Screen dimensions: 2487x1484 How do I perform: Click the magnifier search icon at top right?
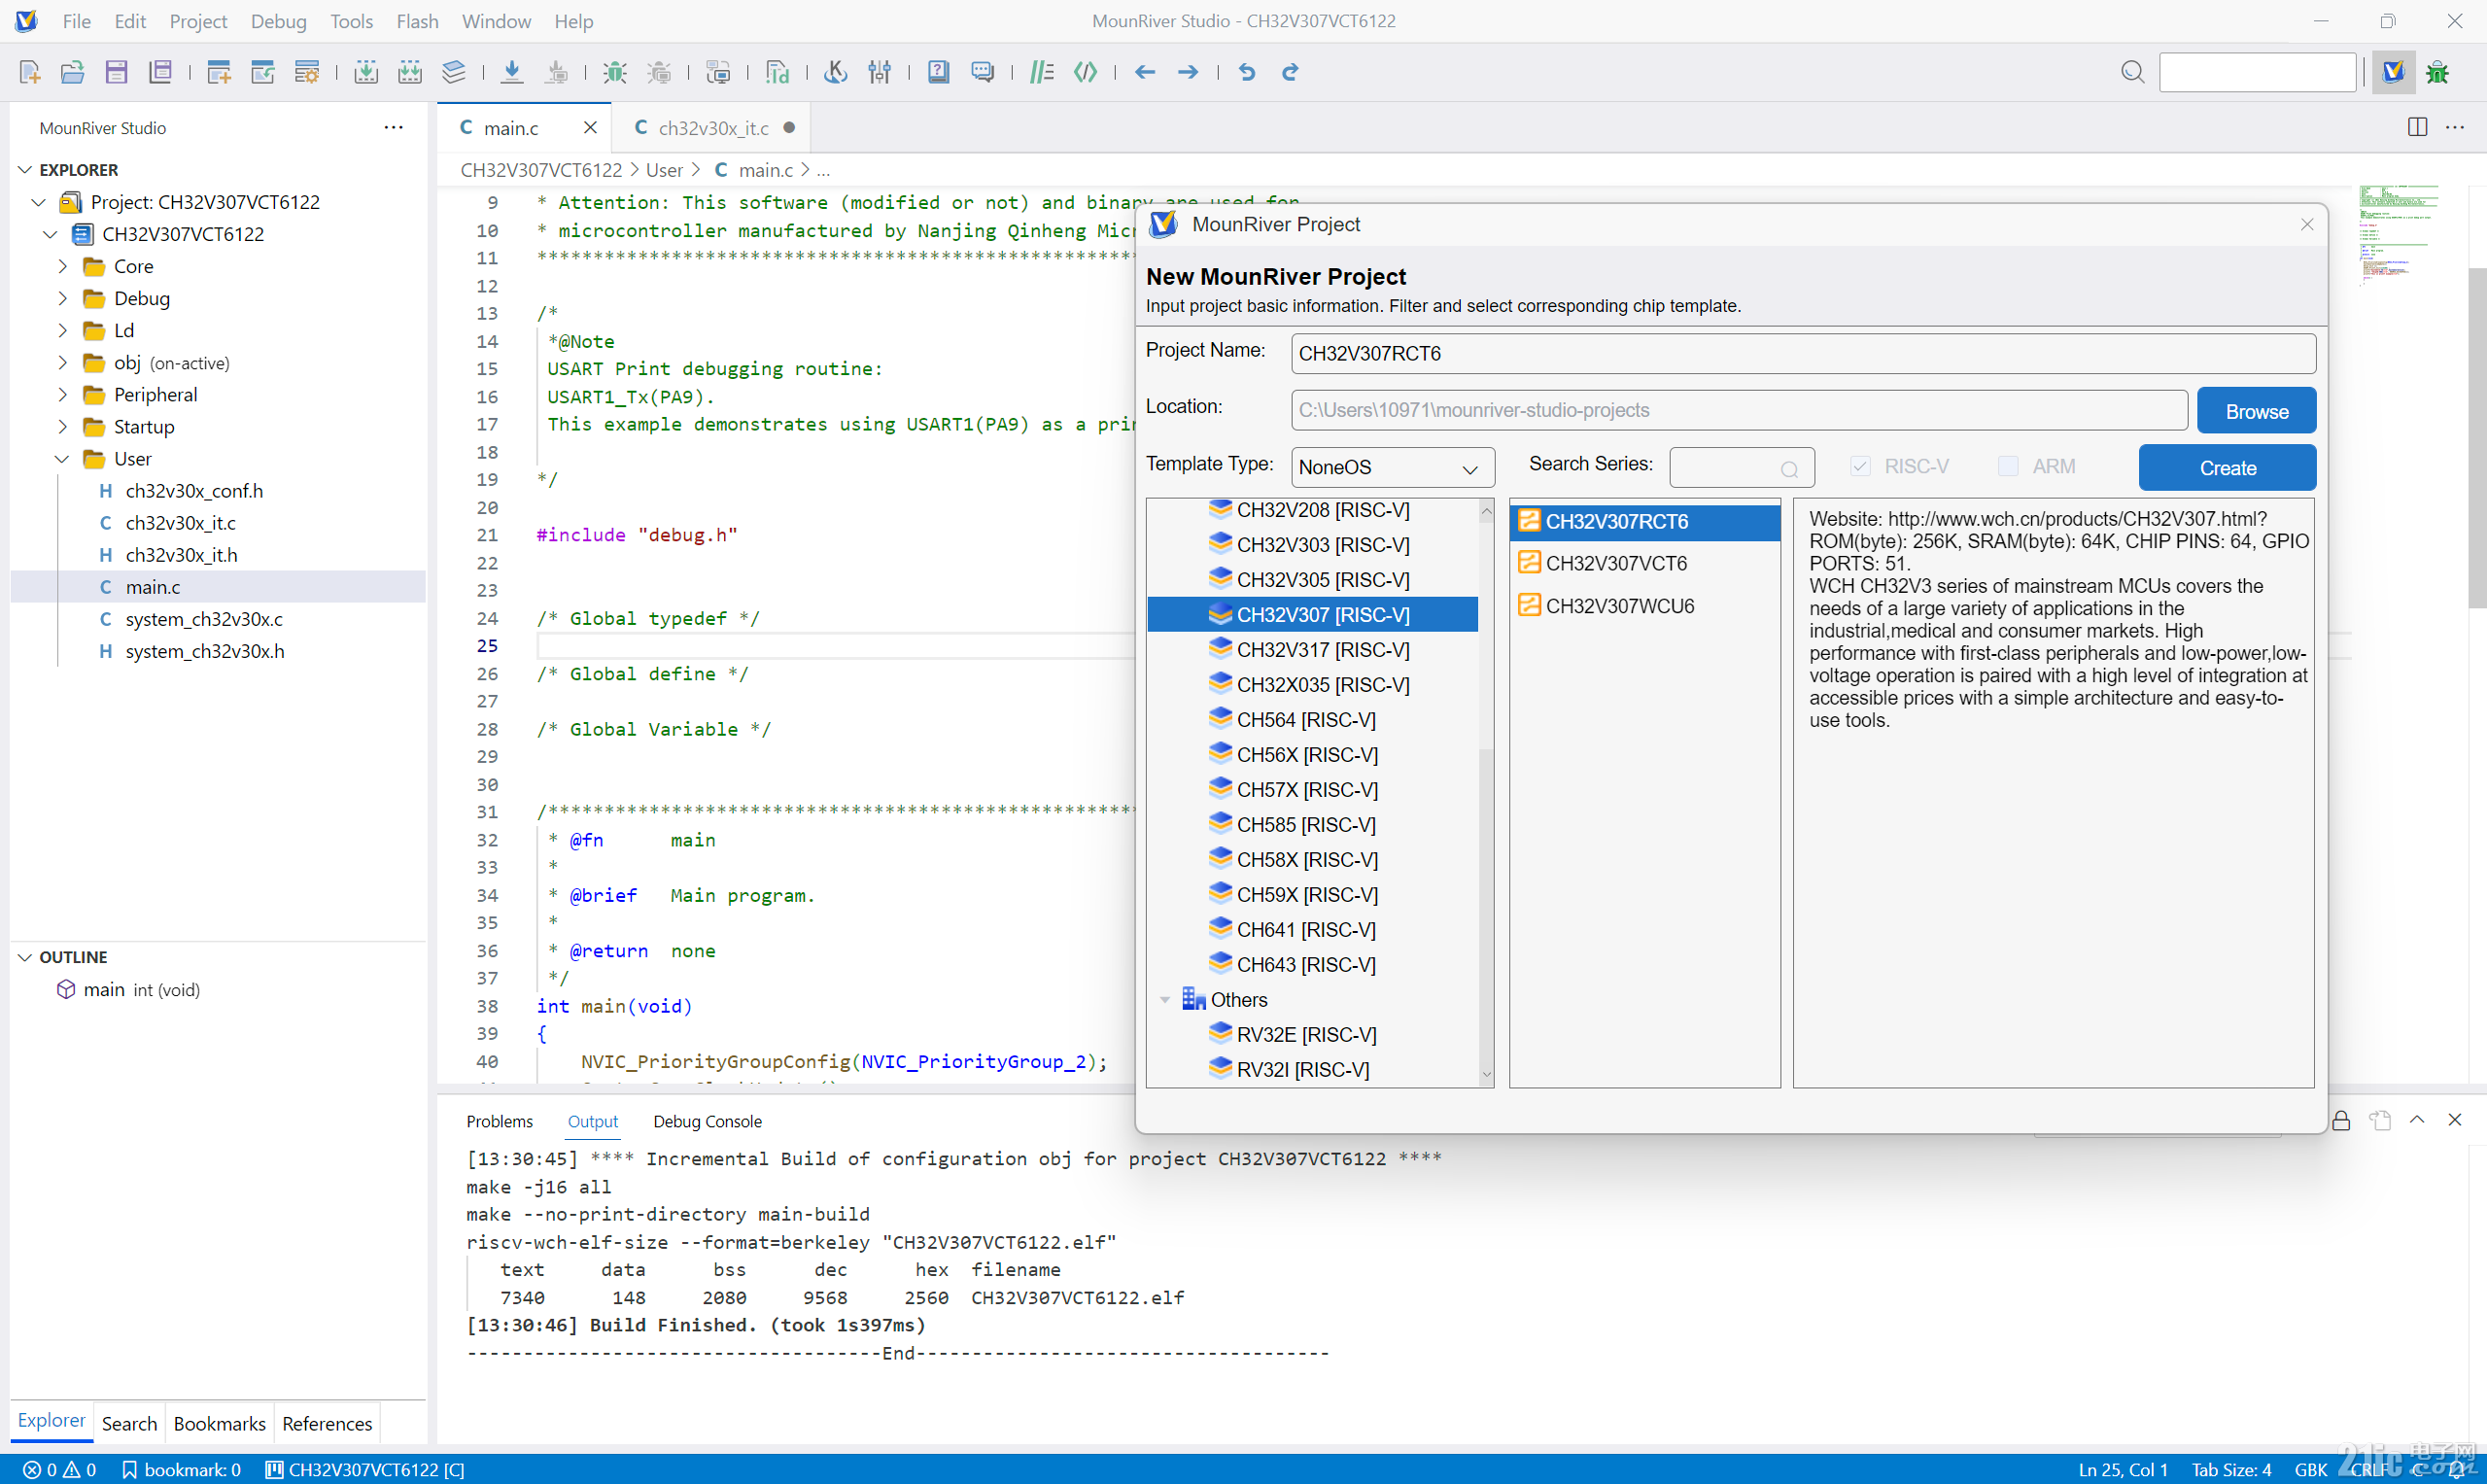pos(2132,72)
